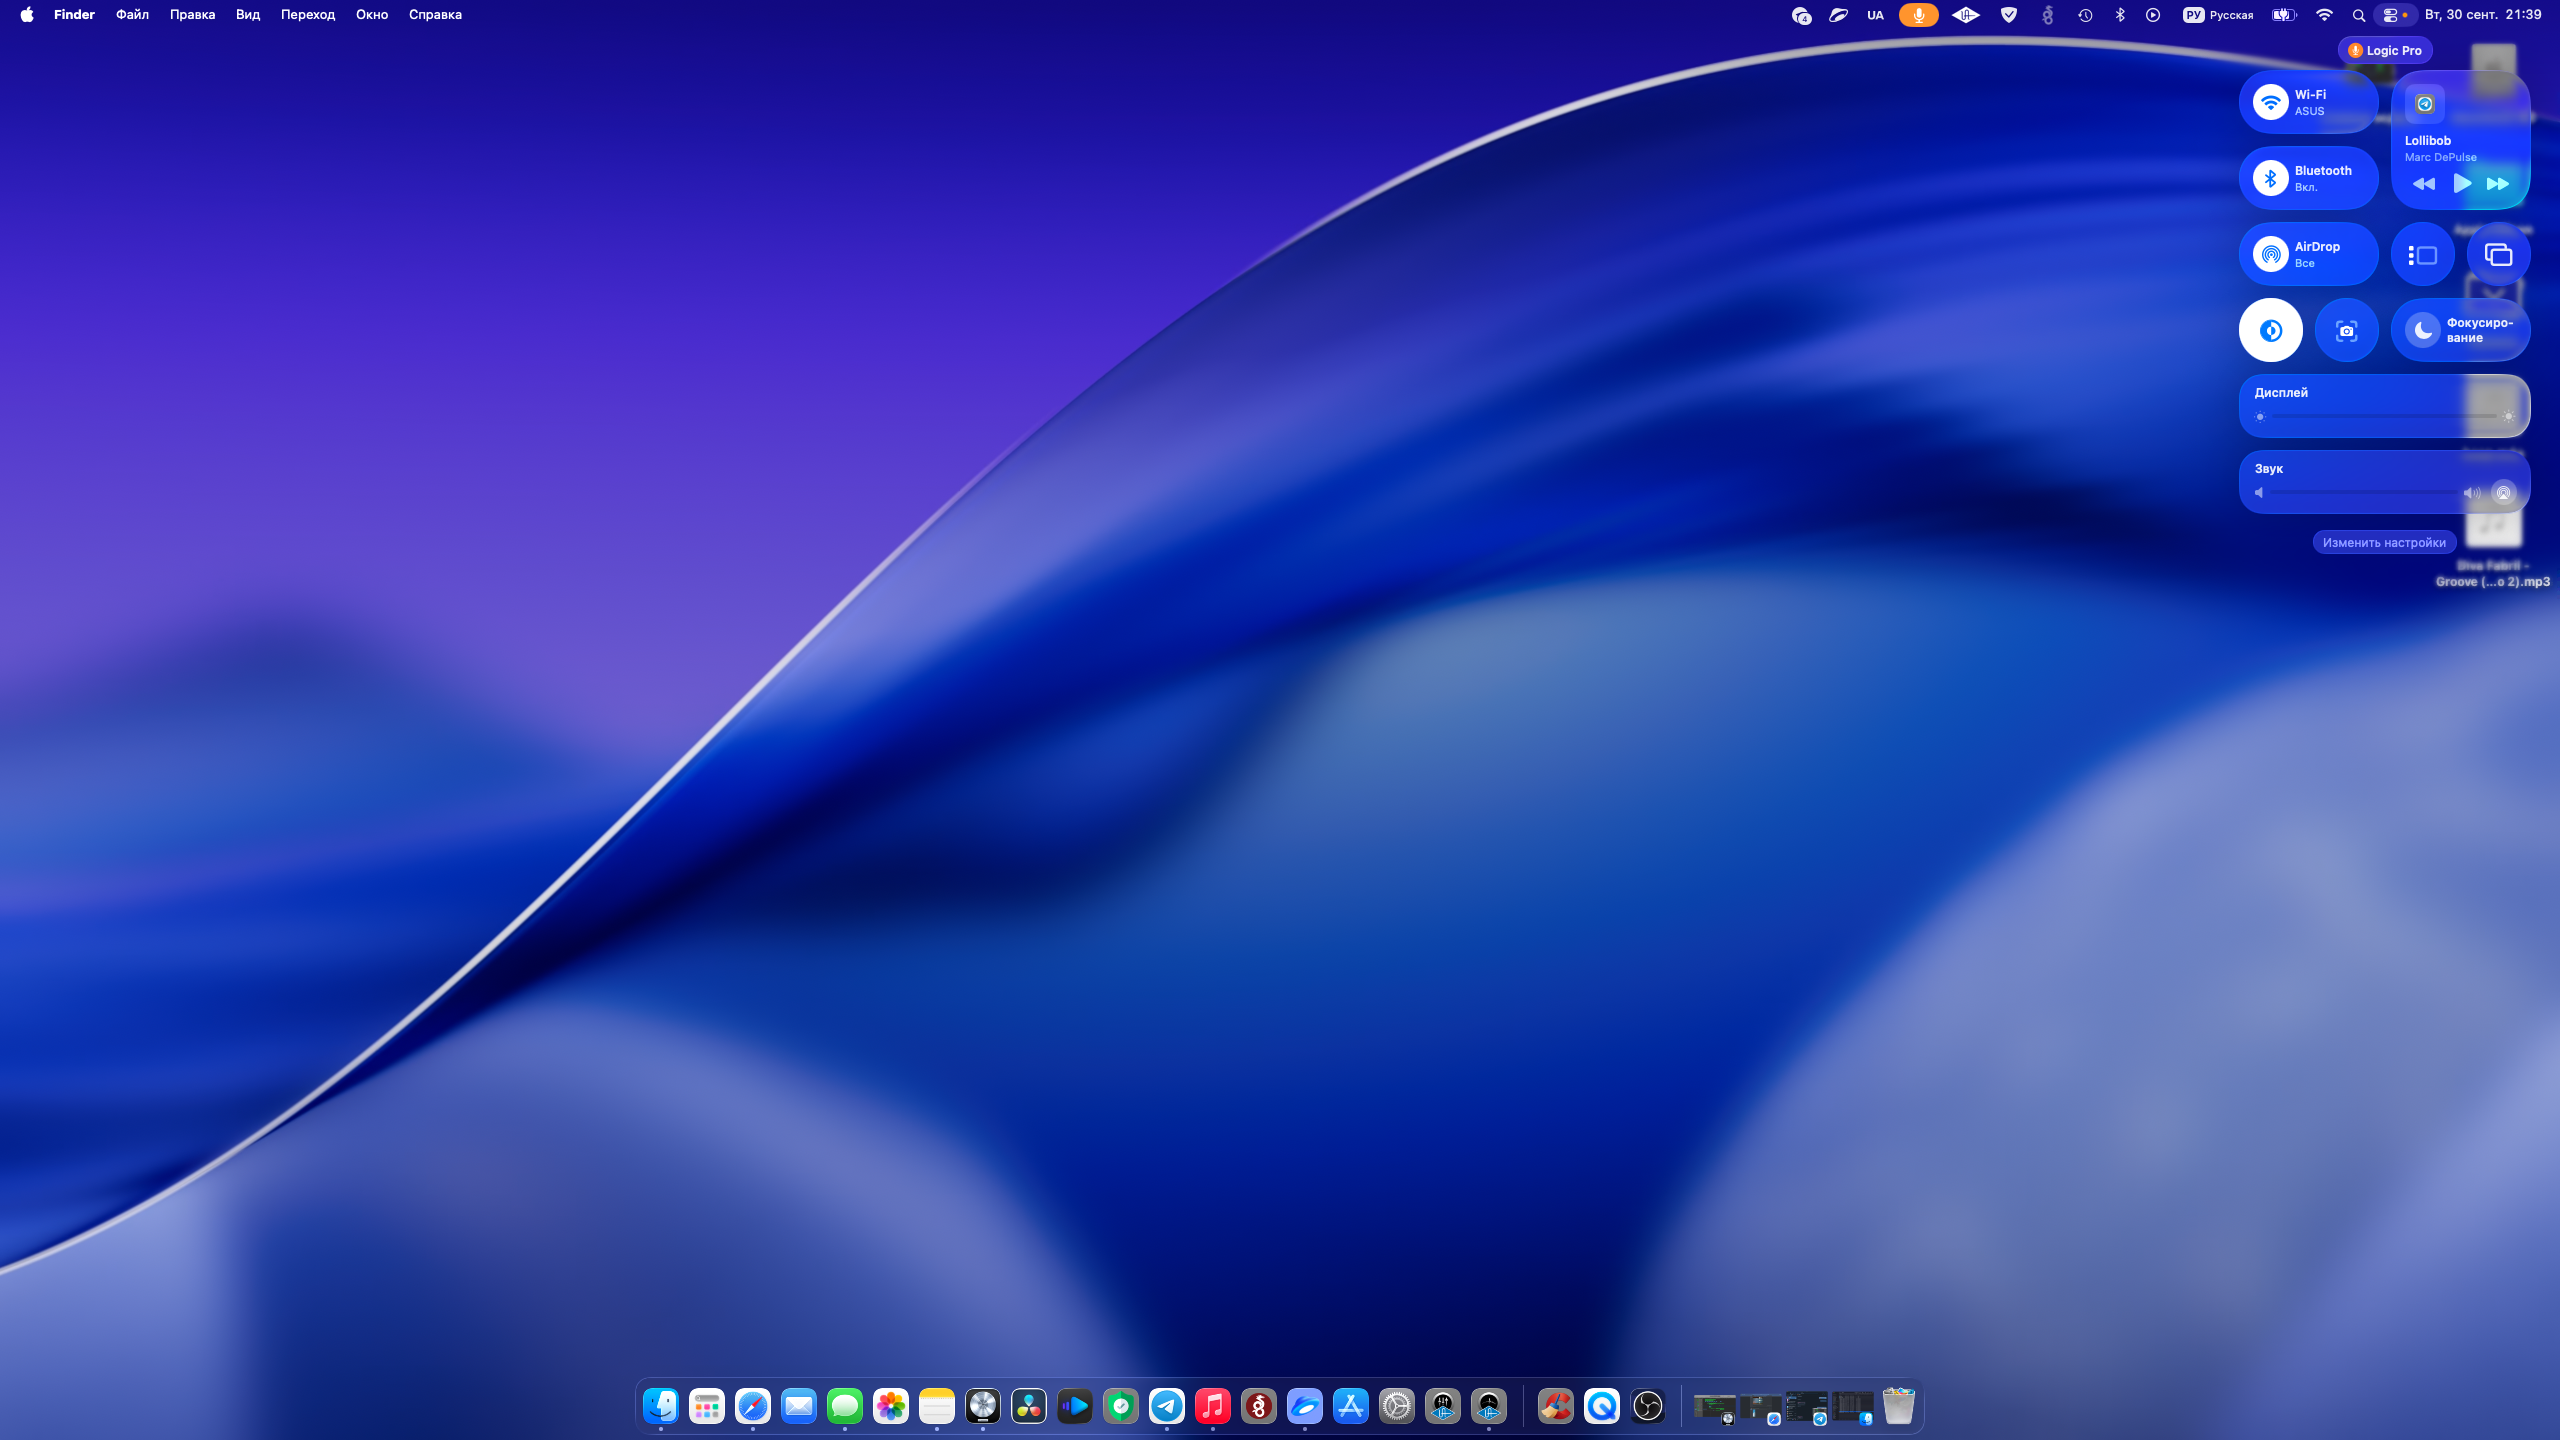The height and width of the screenshot is (1440, 2560).
Task: Toggle Wi-Fi in Control Center
Action: [x=2271, y=102]
